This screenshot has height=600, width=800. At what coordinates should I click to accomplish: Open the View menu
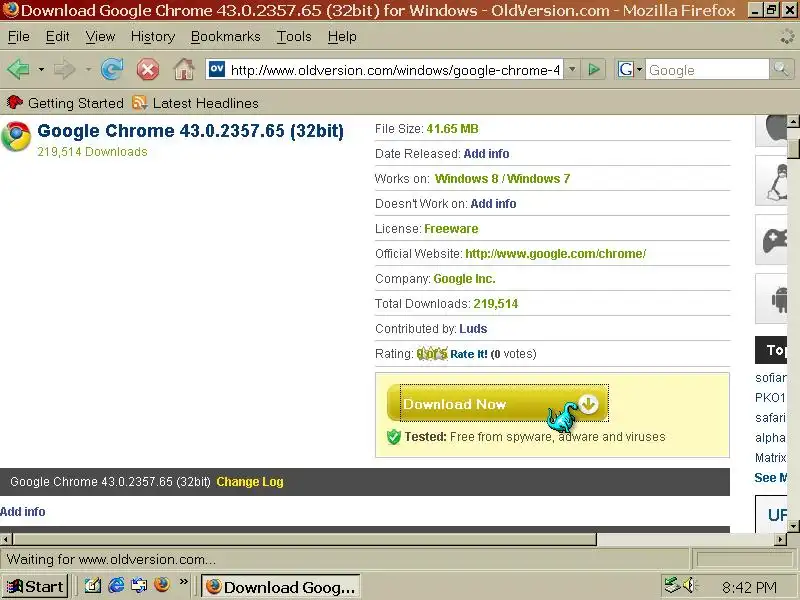(x=100, y=37)
